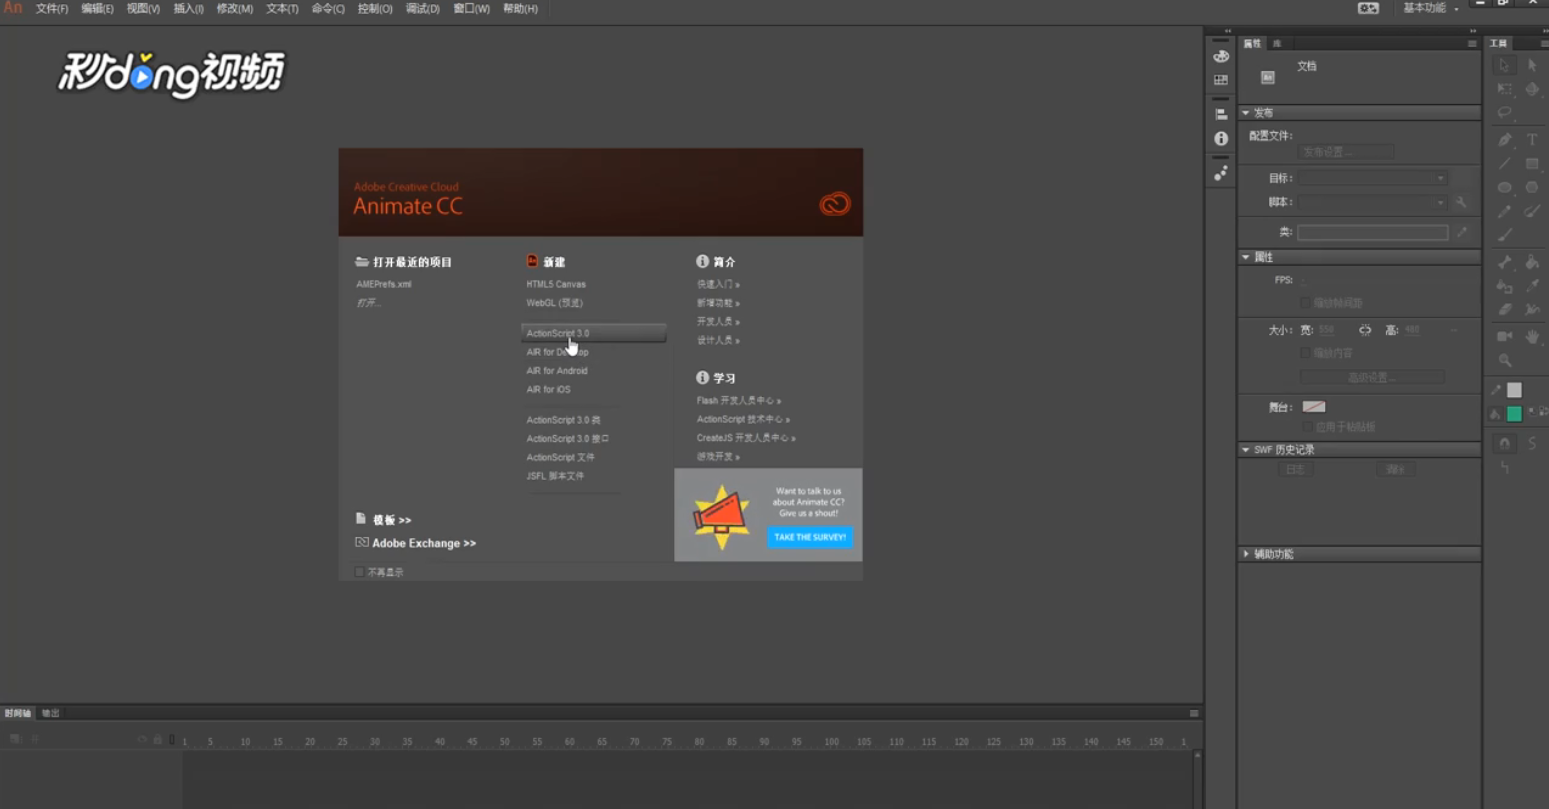Select the Ink Bottle tool

1504,287
